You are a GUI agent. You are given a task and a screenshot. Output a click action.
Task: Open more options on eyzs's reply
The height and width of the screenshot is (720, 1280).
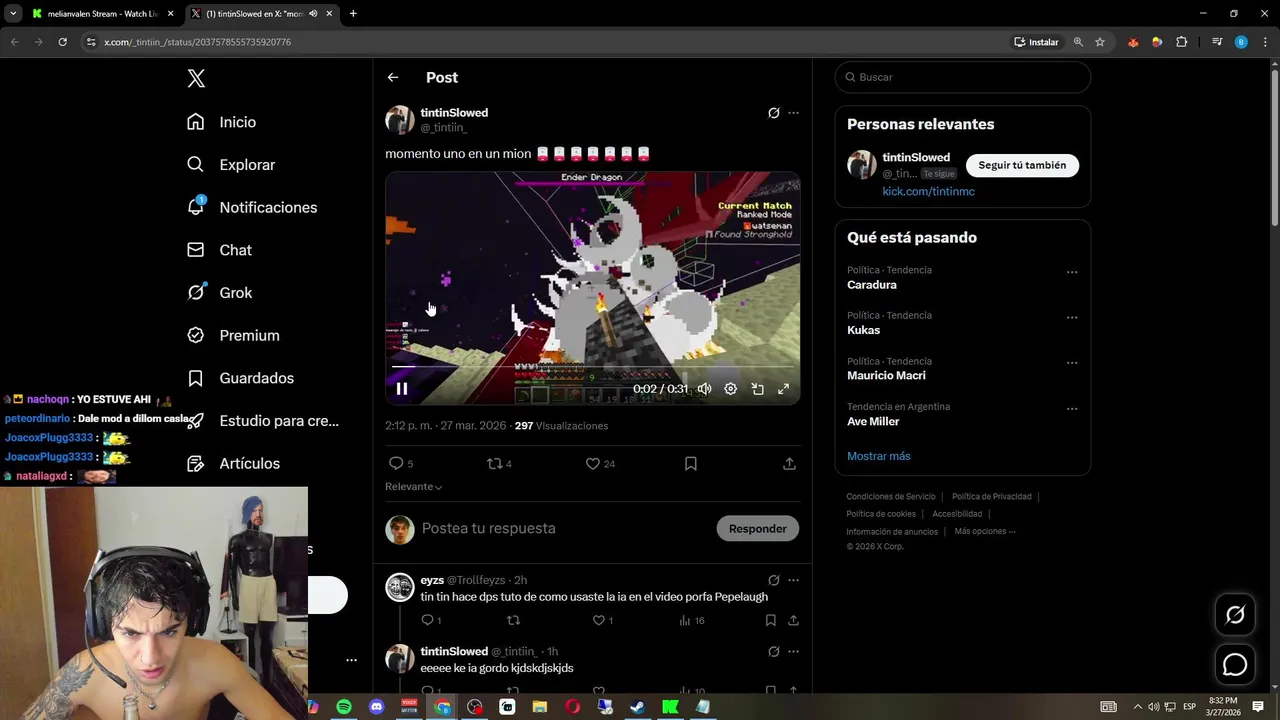tap(794, 580)
